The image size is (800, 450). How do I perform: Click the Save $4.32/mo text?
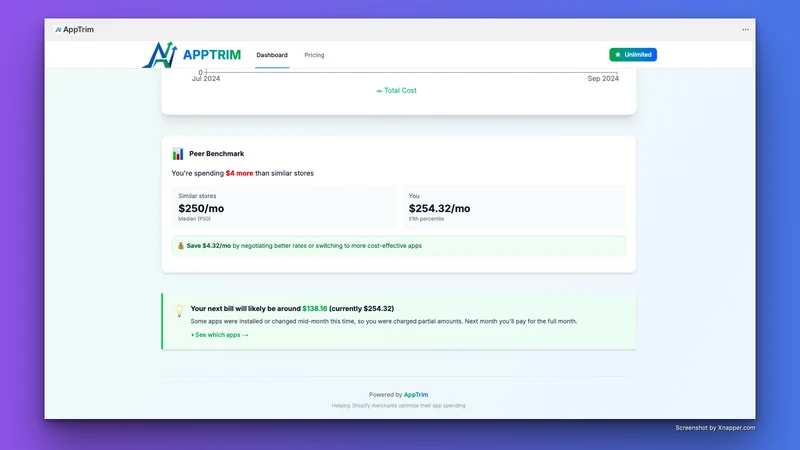coord(209,246)
